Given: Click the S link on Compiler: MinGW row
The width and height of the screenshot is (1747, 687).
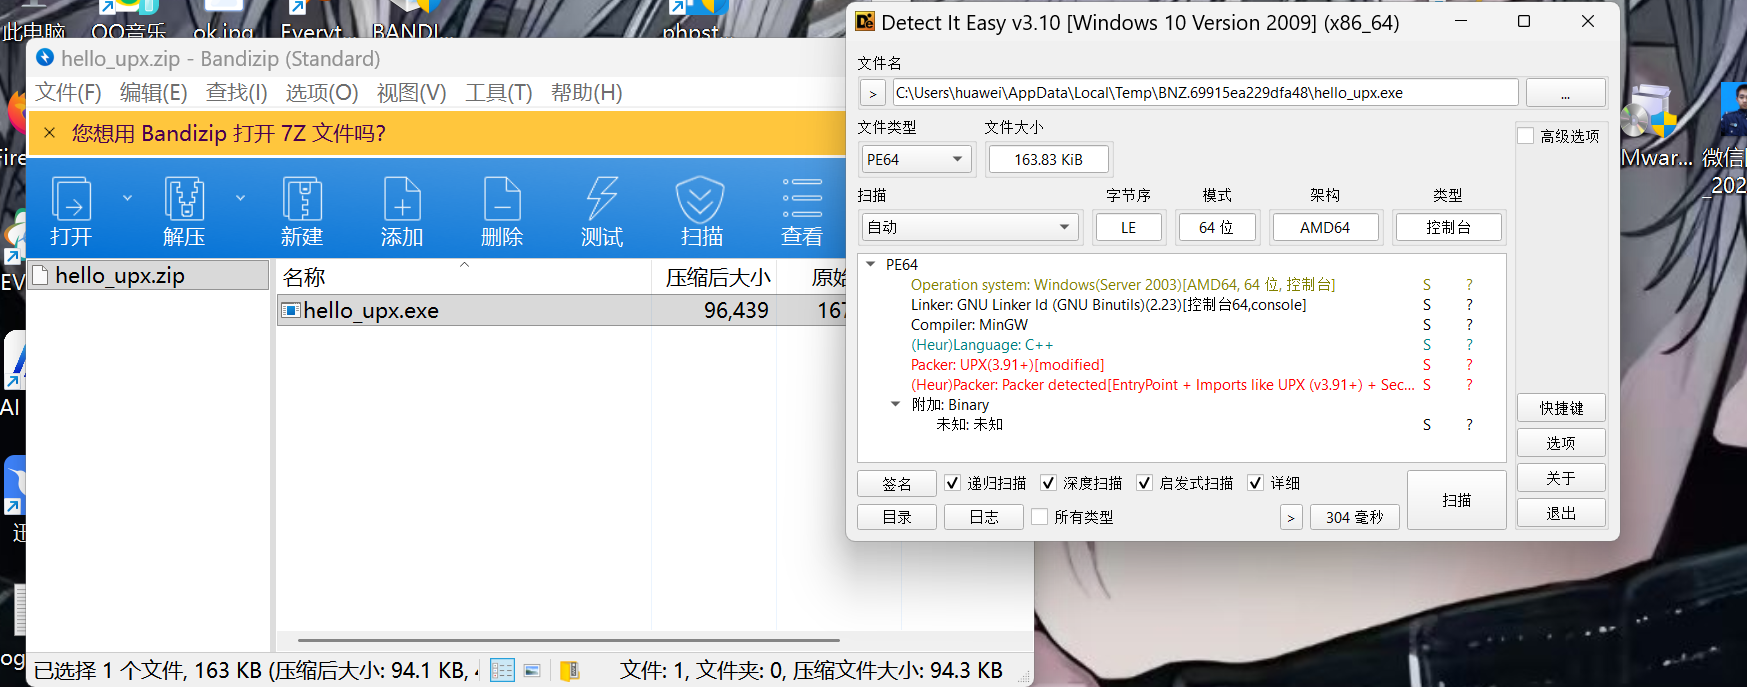Looking at the screenshot, I should 1427,324.
